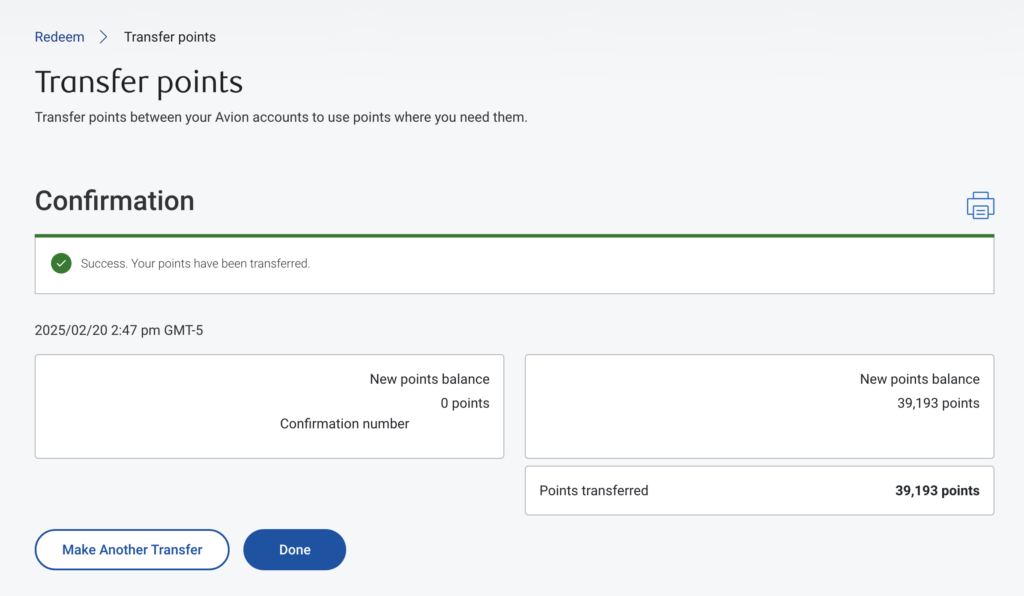The height and width of the screenshot is (596, 1024).
Task: Click the transfer timestamp 2025/02/20 2:47 pm
Action: tap(119, 330)
